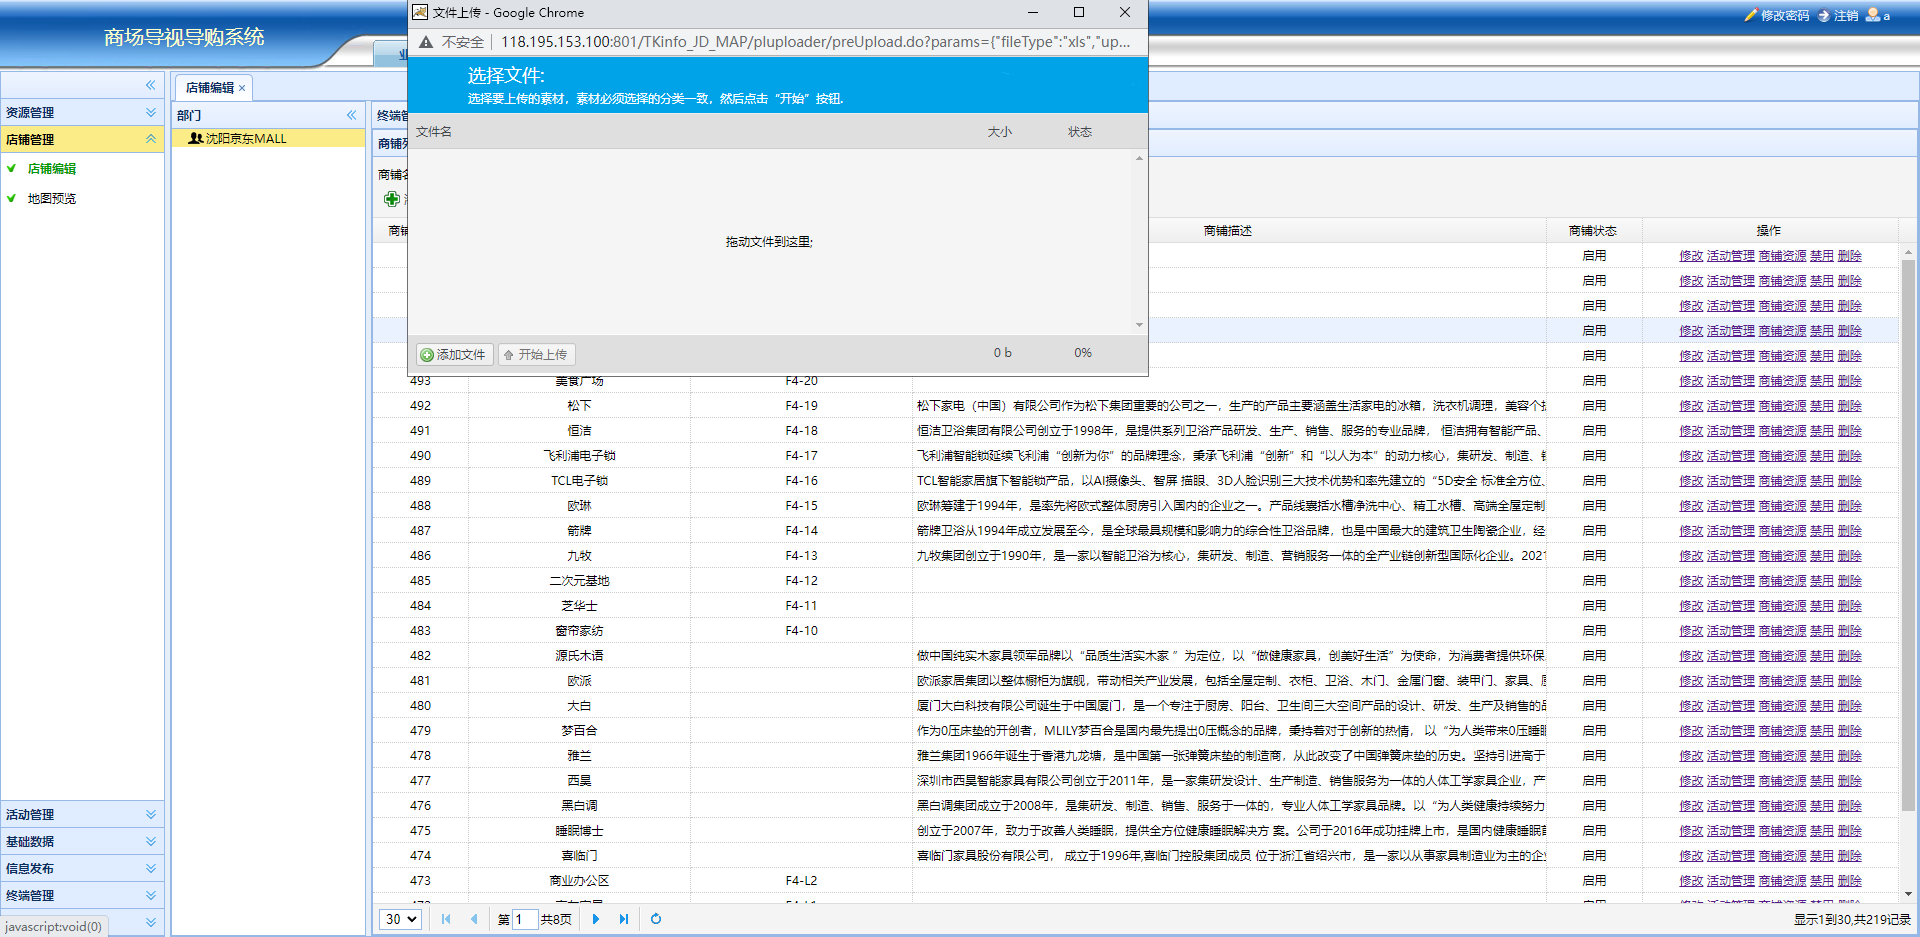Go to the previous page of records

(474, 919)
